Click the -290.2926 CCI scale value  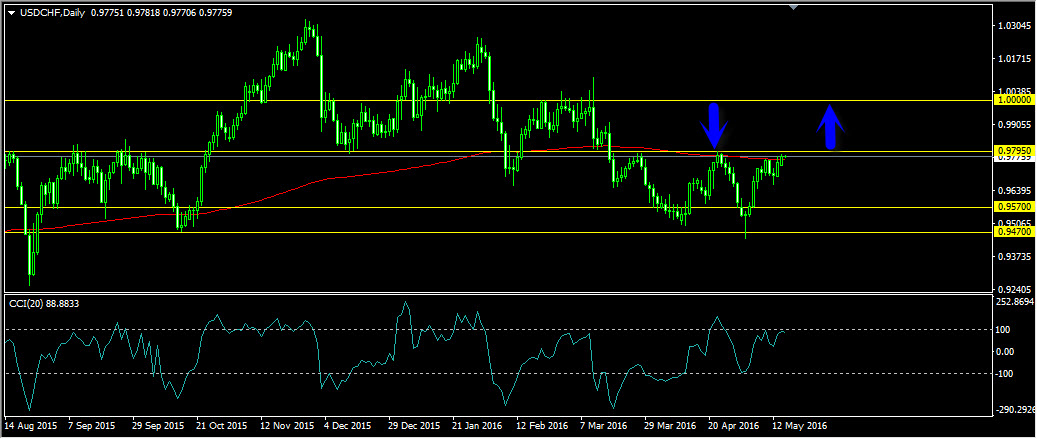point(1016,409)
